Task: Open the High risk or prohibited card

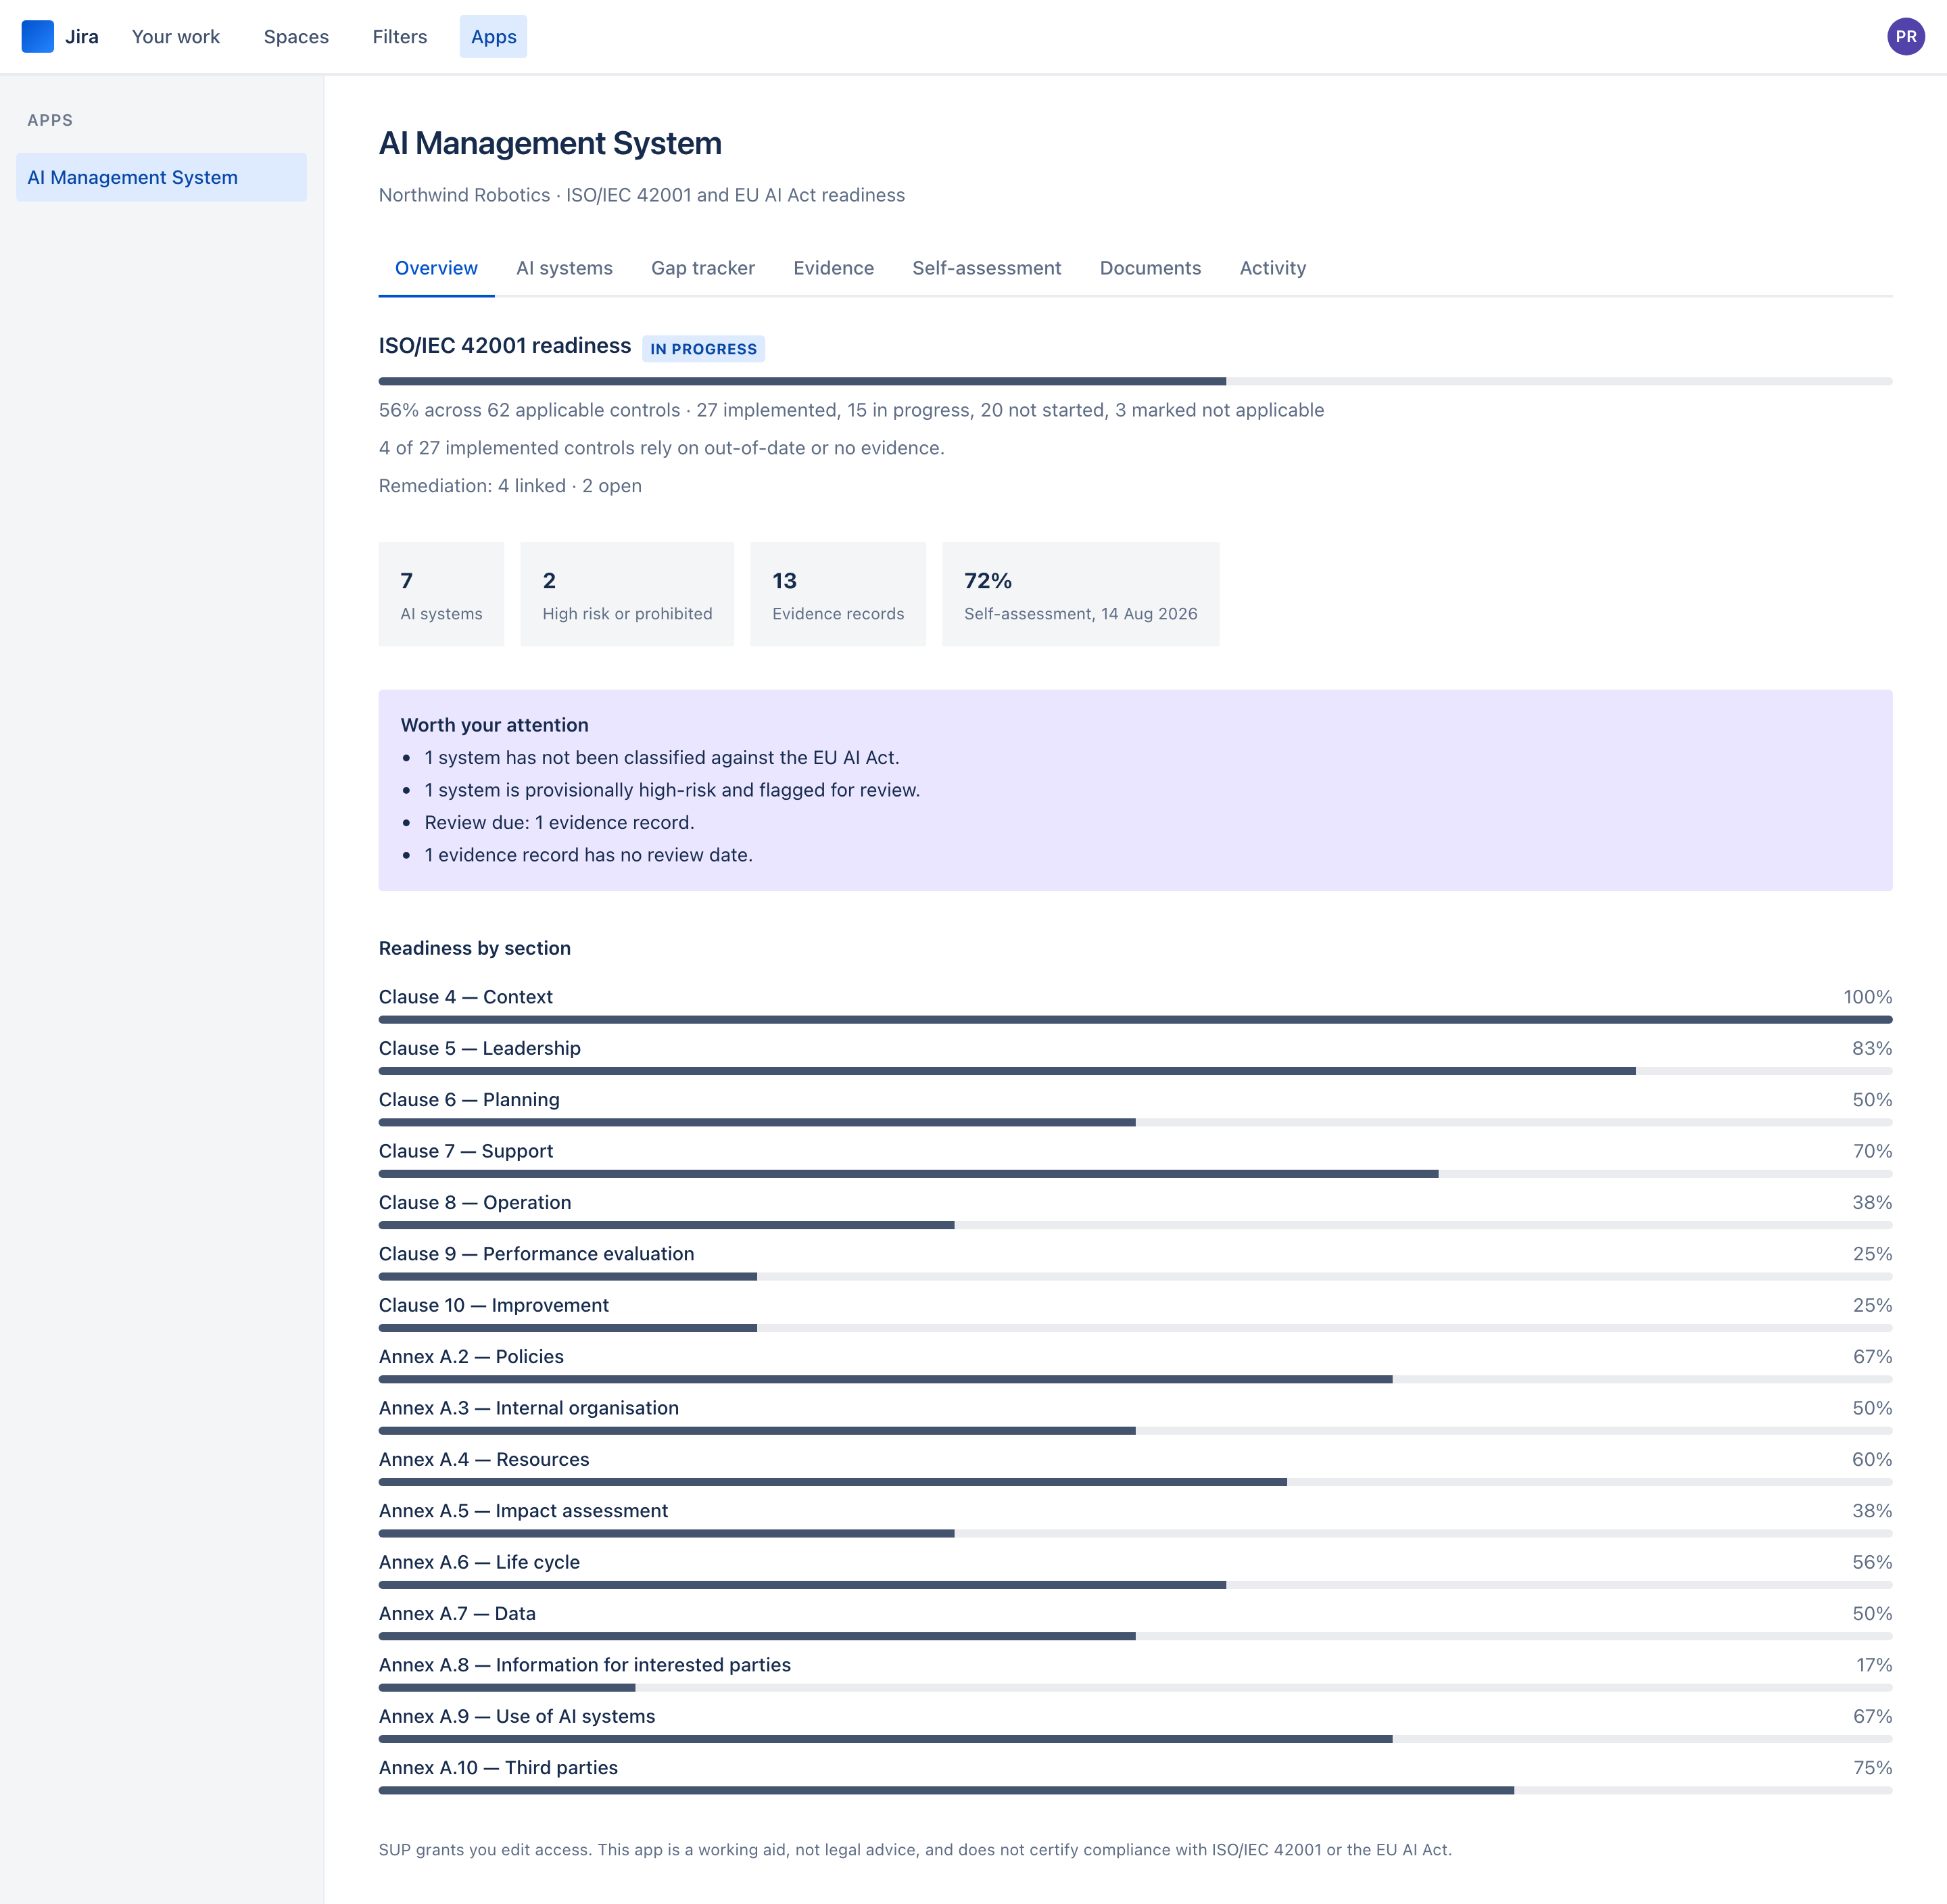Action: [x=627, y=594]
